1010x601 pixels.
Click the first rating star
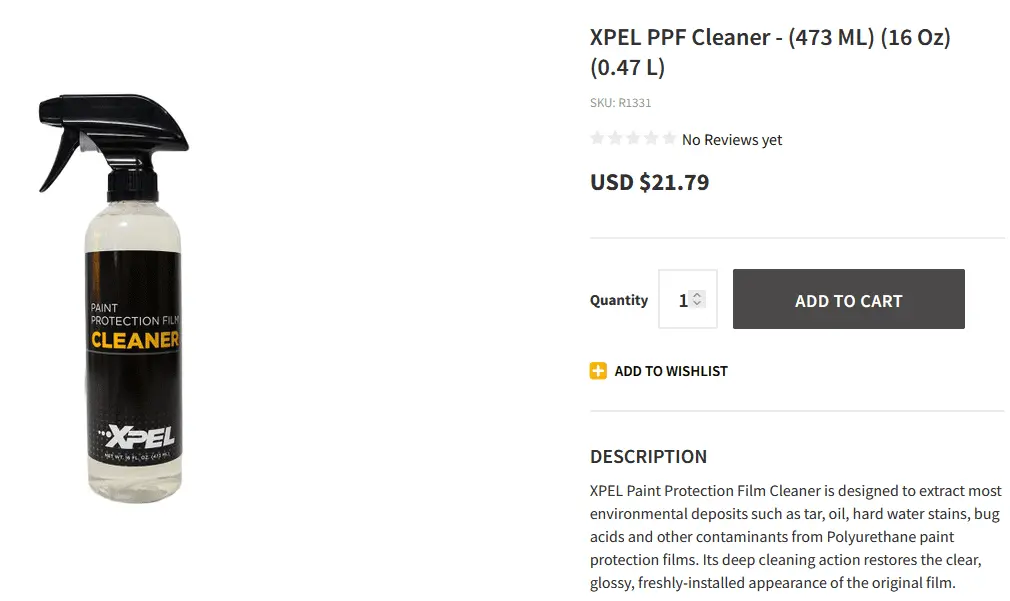click(598, 139)
